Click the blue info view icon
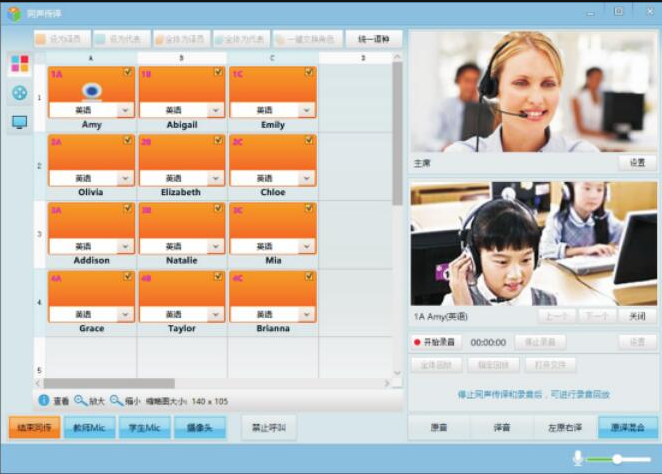The height and width of the screenshot is (474, 662). pyautogui.click(x=43, y=400)
